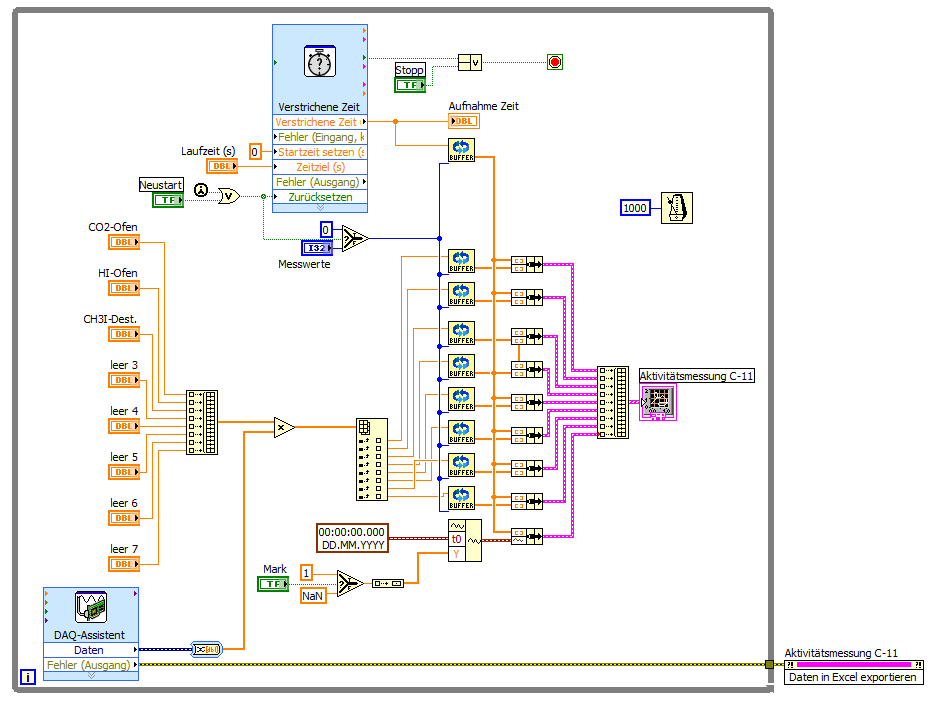Toggle the Stopp boolean terminal
Screen dimensions: 938x701
(410, 85)
